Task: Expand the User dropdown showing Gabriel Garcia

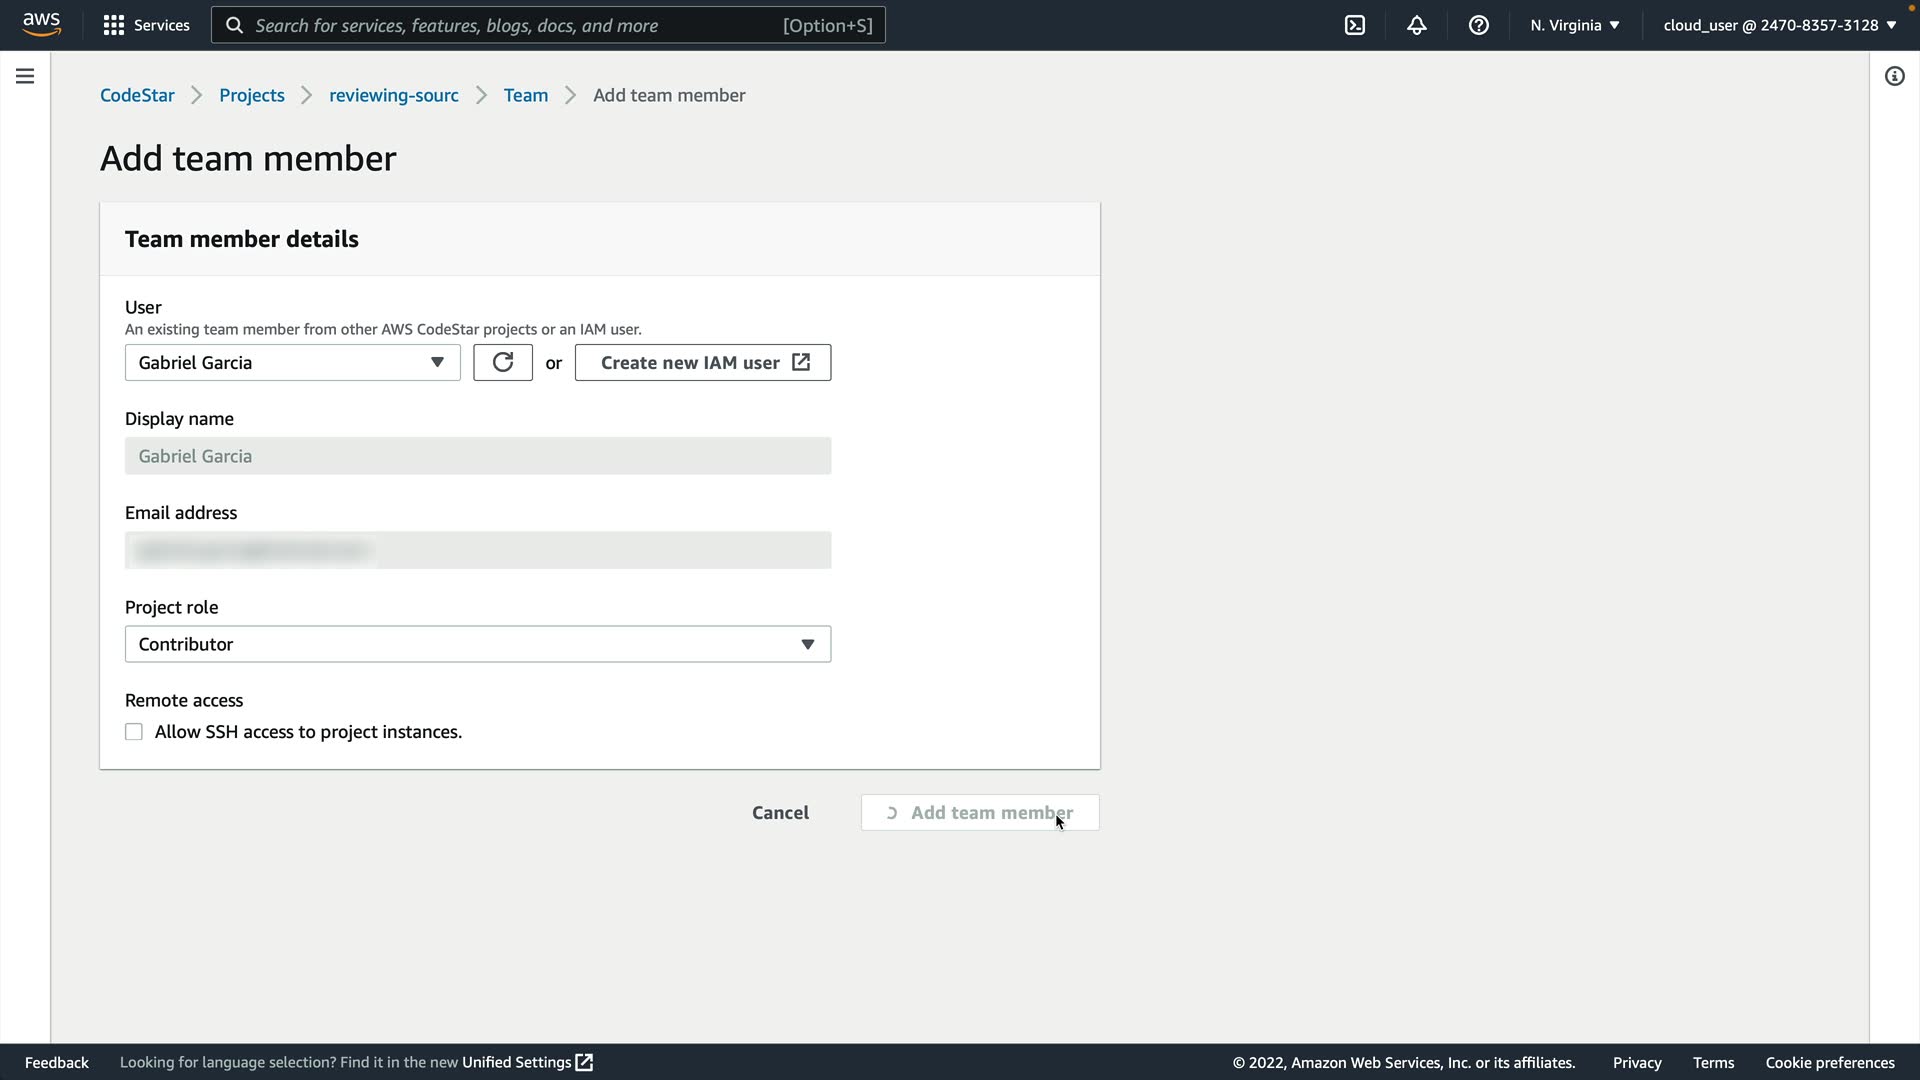Action: tap(292, 362)
